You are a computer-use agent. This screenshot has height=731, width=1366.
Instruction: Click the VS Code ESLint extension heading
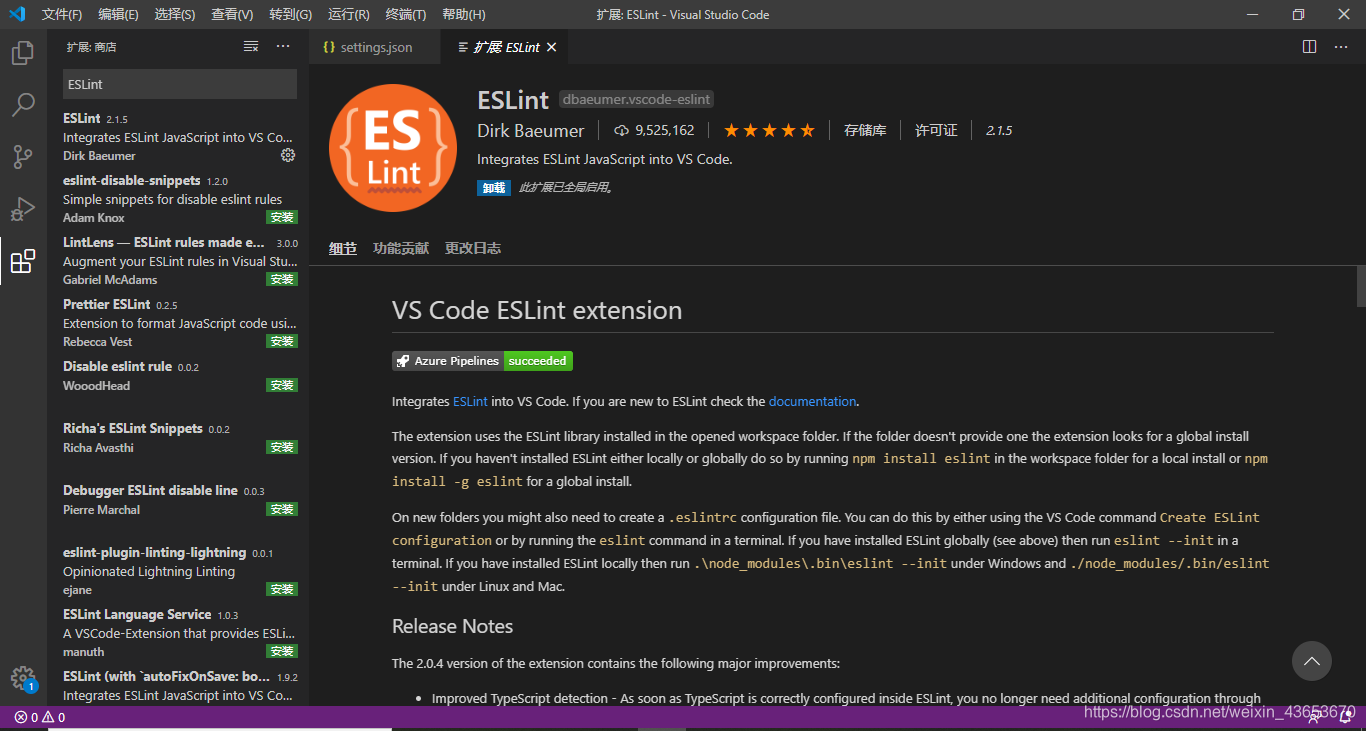pyautogui.click(x=537, y=310)
